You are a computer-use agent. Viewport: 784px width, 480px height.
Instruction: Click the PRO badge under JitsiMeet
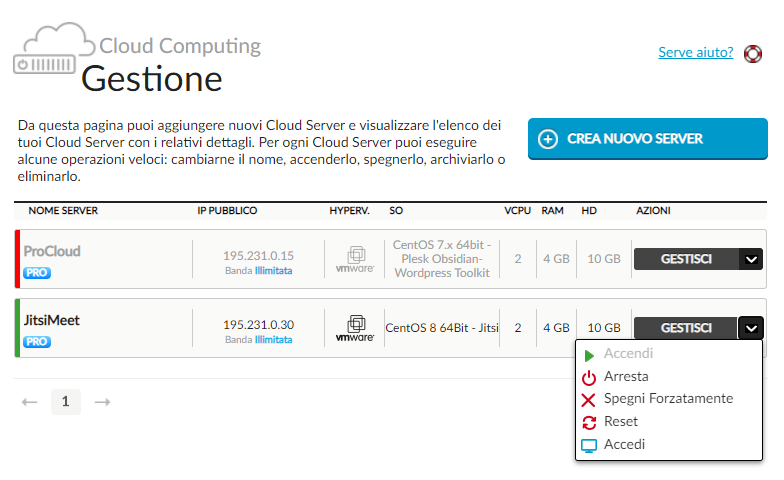(37, 342)
